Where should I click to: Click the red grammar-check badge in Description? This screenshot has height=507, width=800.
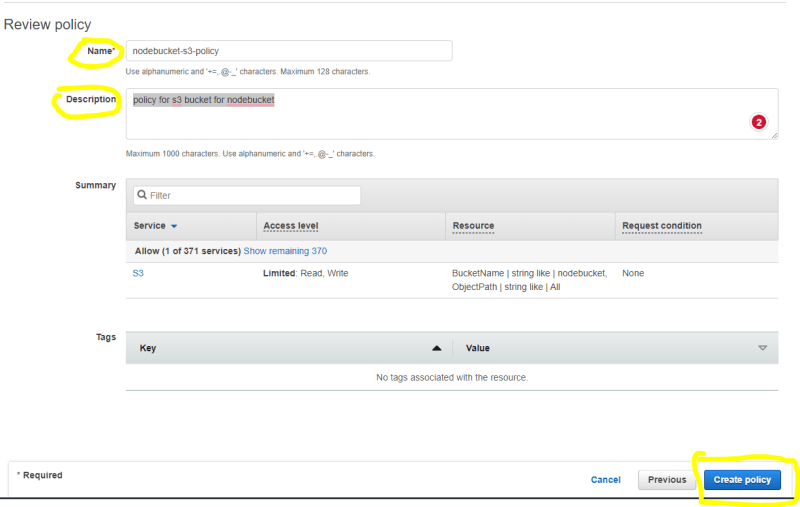759,122
